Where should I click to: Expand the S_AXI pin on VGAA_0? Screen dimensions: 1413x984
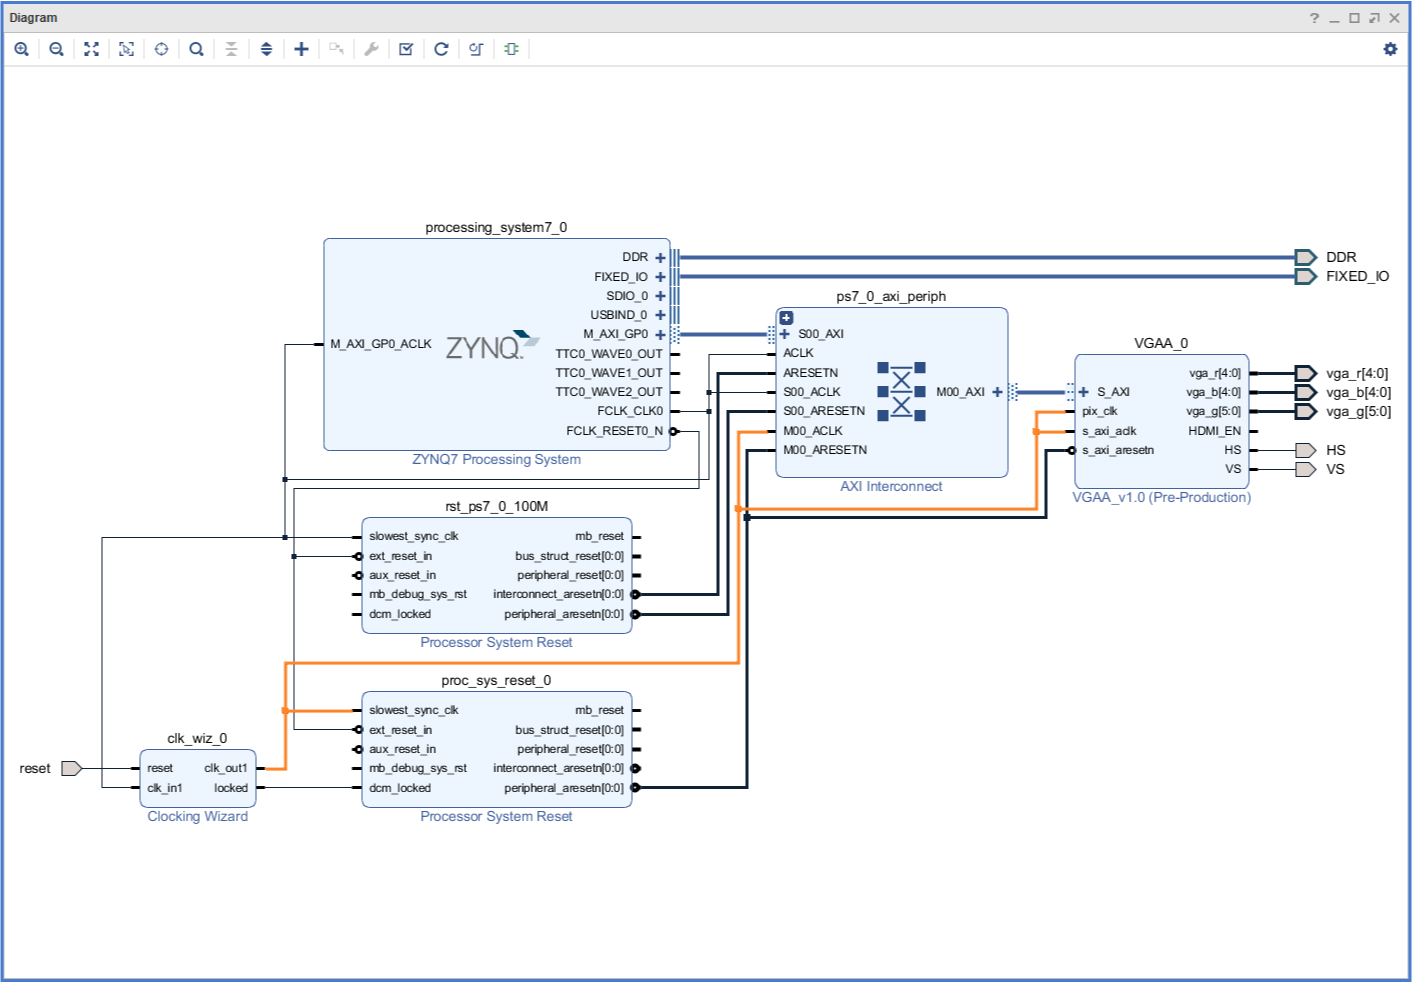(1083, 392)
